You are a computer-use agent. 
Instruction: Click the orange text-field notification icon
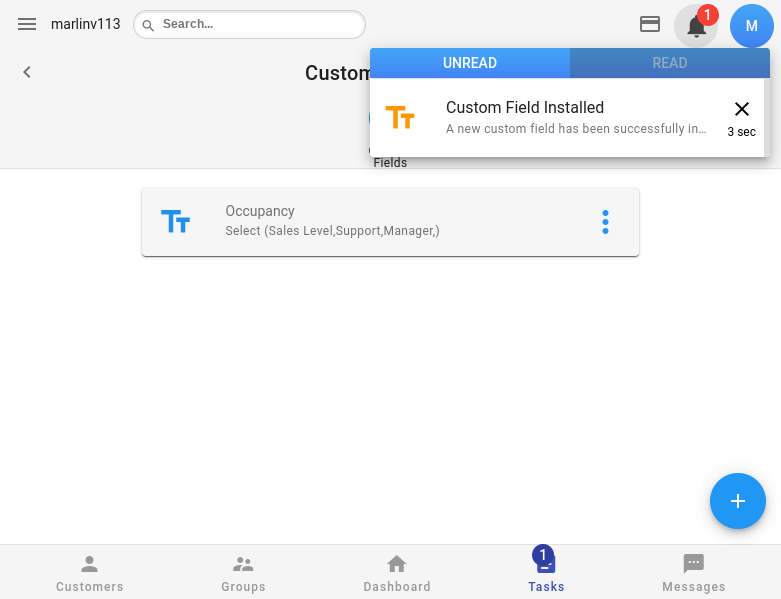[400, 118]
